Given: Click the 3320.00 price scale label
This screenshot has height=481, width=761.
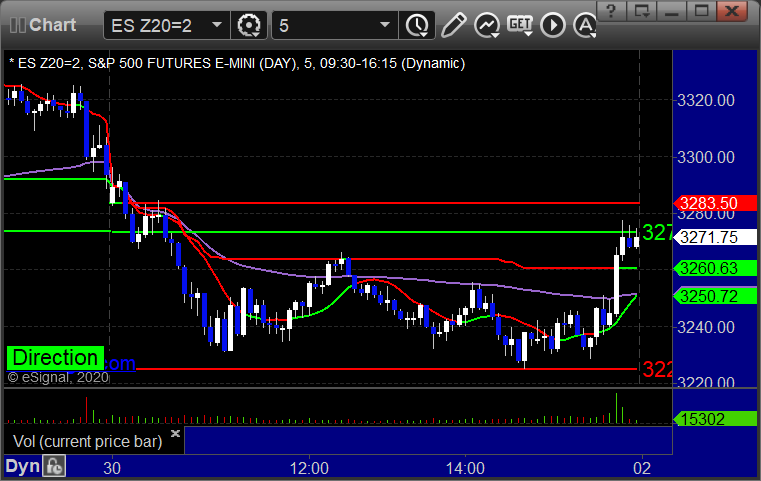Looking at the screenshot, I should click(x=706, y=100).
